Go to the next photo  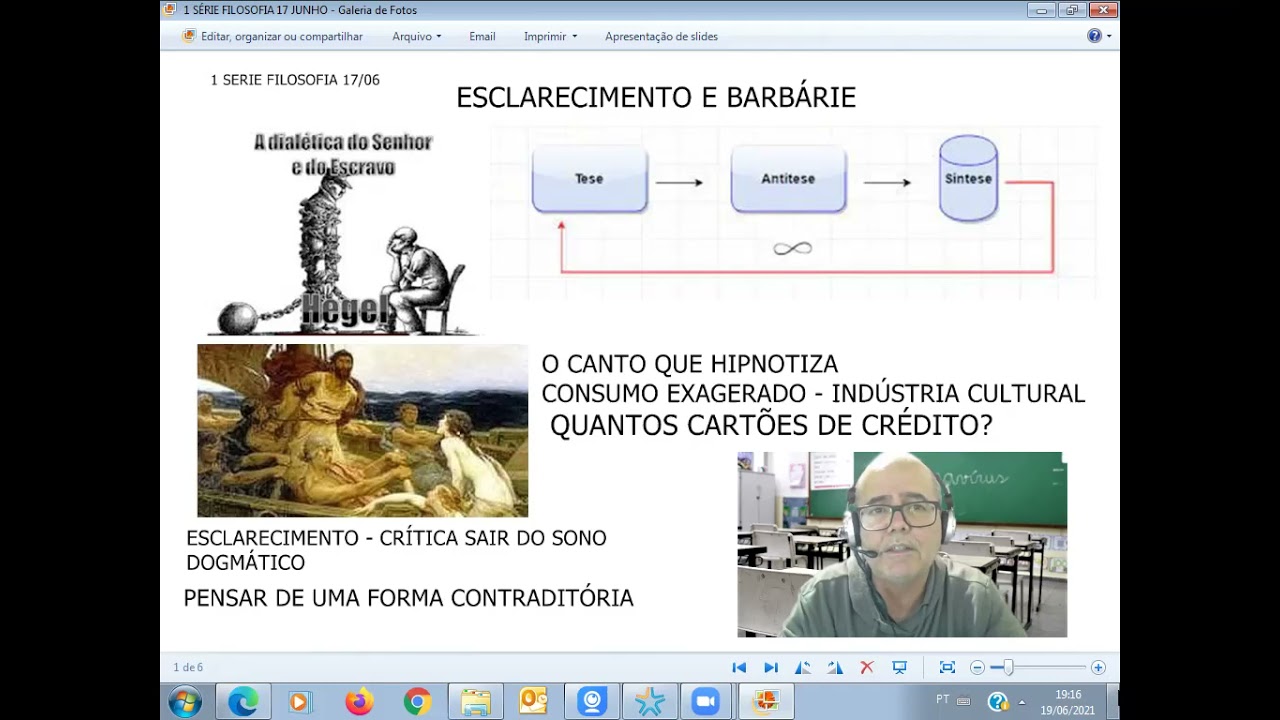tap(771, 667)
